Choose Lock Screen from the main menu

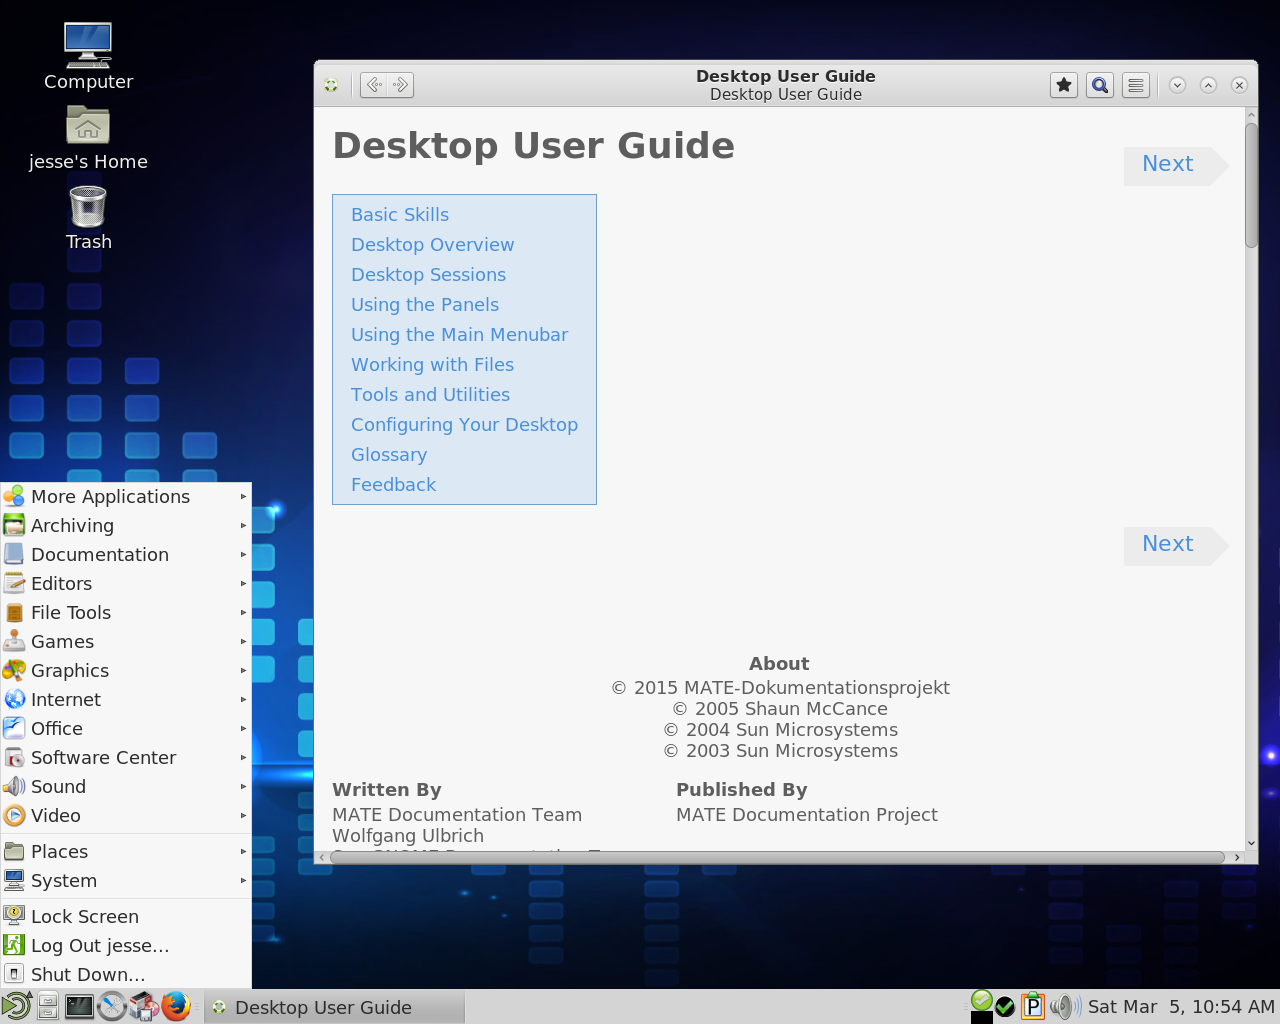[x=126, y=916]
